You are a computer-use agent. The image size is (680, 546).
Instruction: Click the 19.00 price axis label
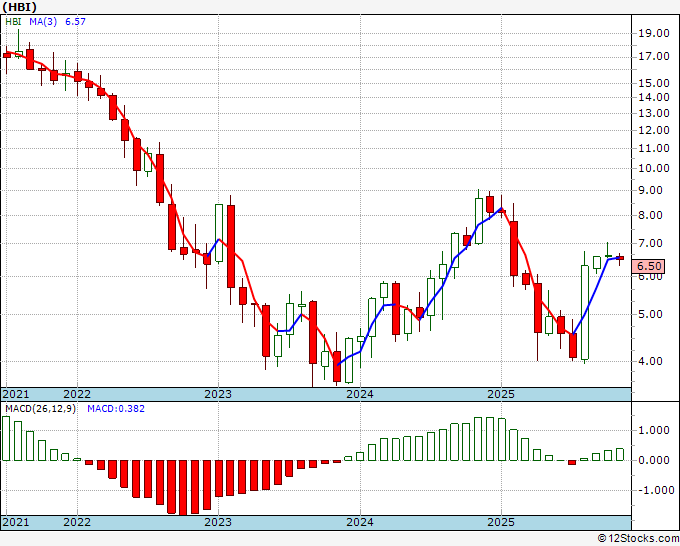pyautogui.click(x=654, y=33)
